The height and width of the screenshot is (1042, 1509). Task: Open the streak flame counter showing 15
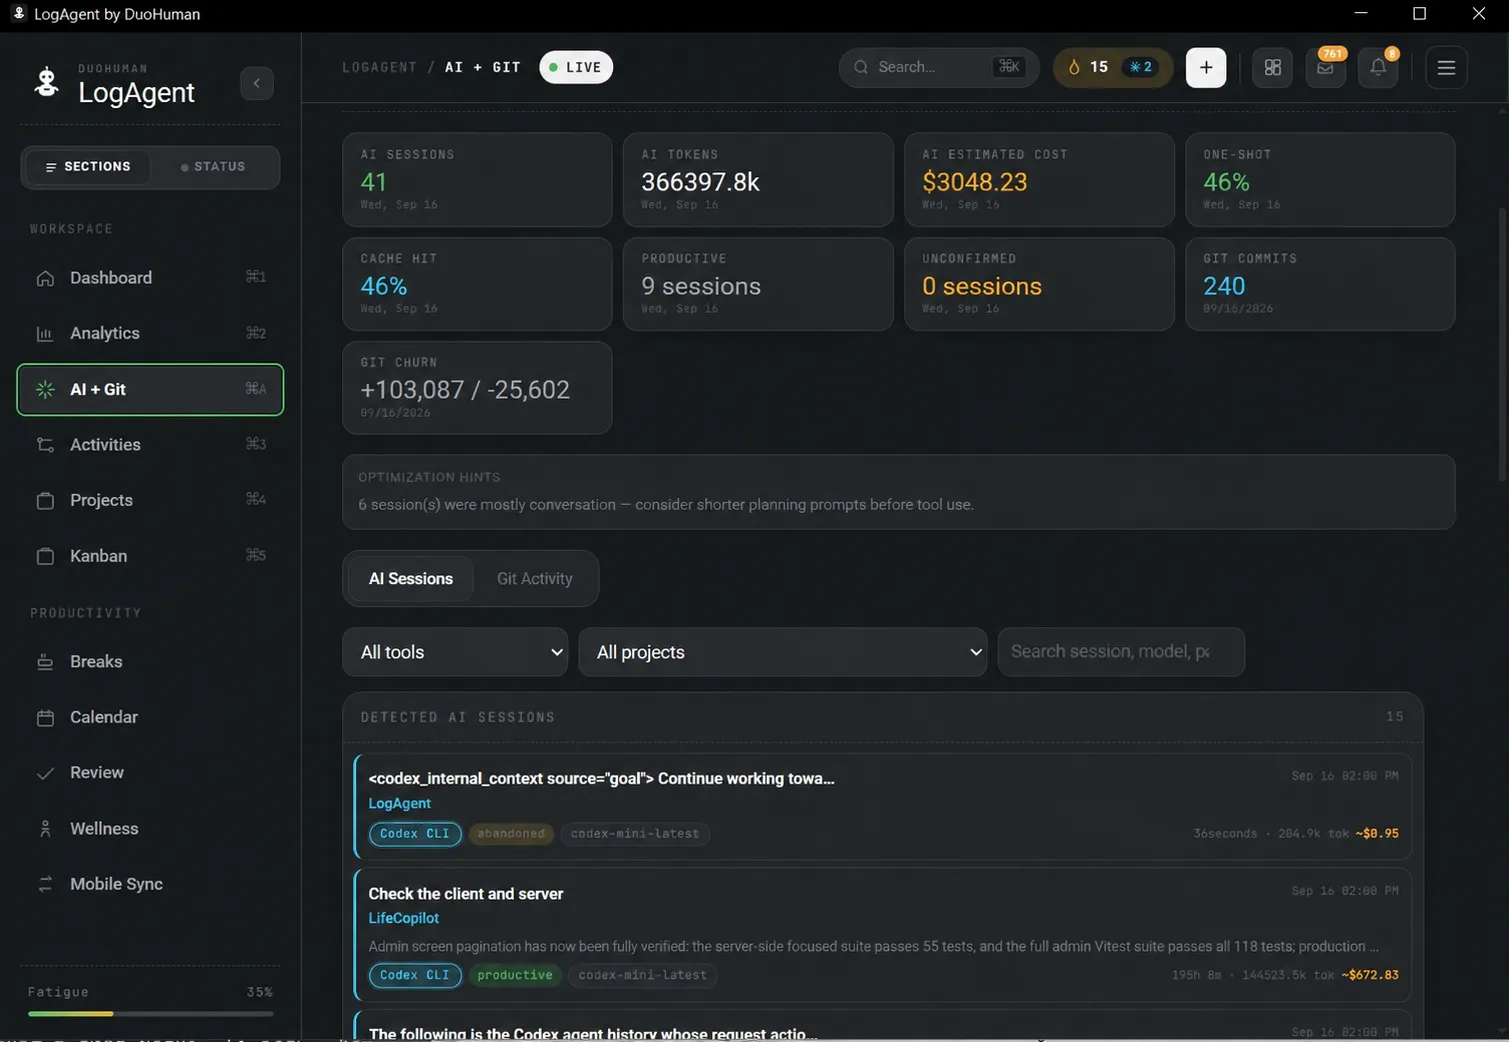point(1088,67)
